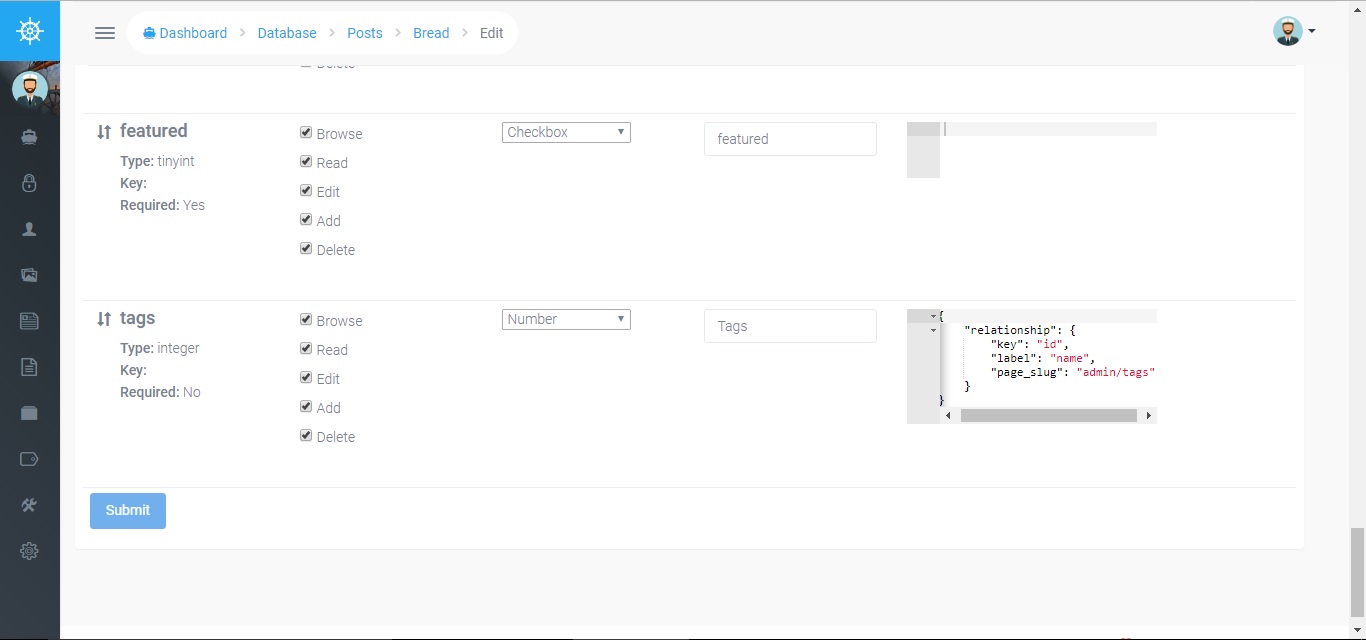Toggle the hamburger menu
The width and height of the screenshot is (1366, 640).
(105, 33)
